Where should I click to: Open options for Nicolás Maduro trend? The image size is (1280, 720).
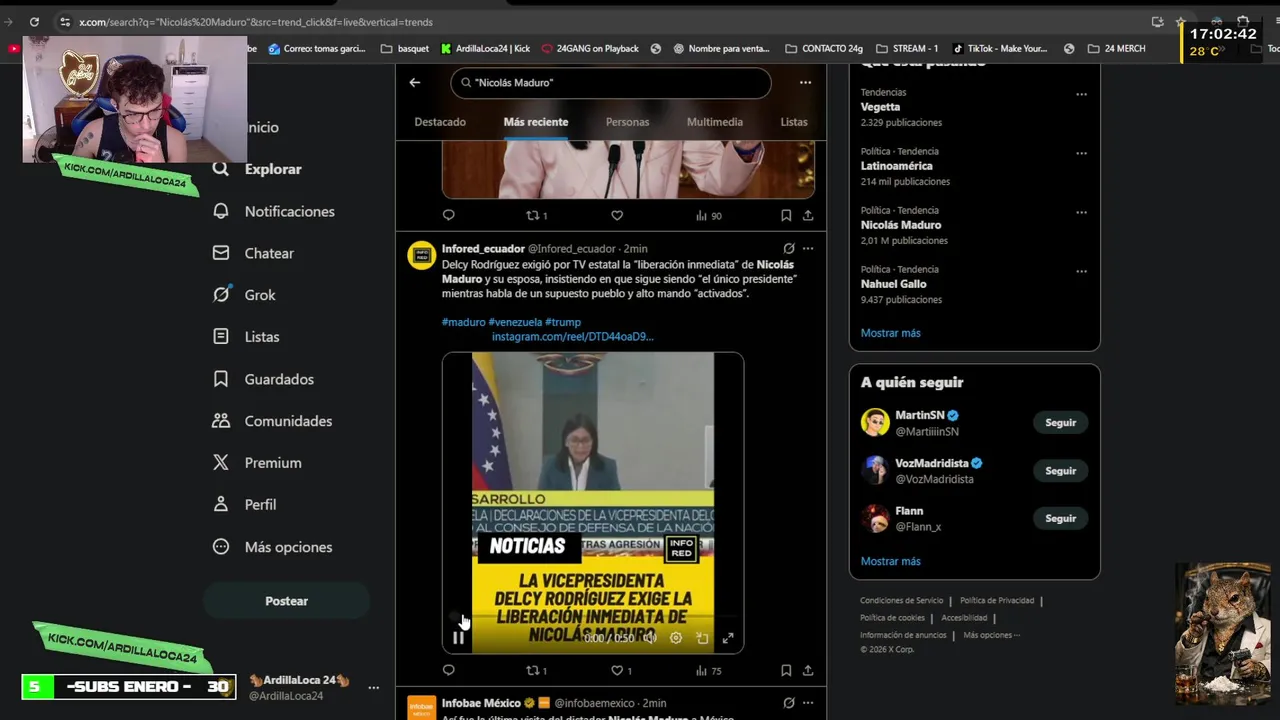tap(1081, 212)
